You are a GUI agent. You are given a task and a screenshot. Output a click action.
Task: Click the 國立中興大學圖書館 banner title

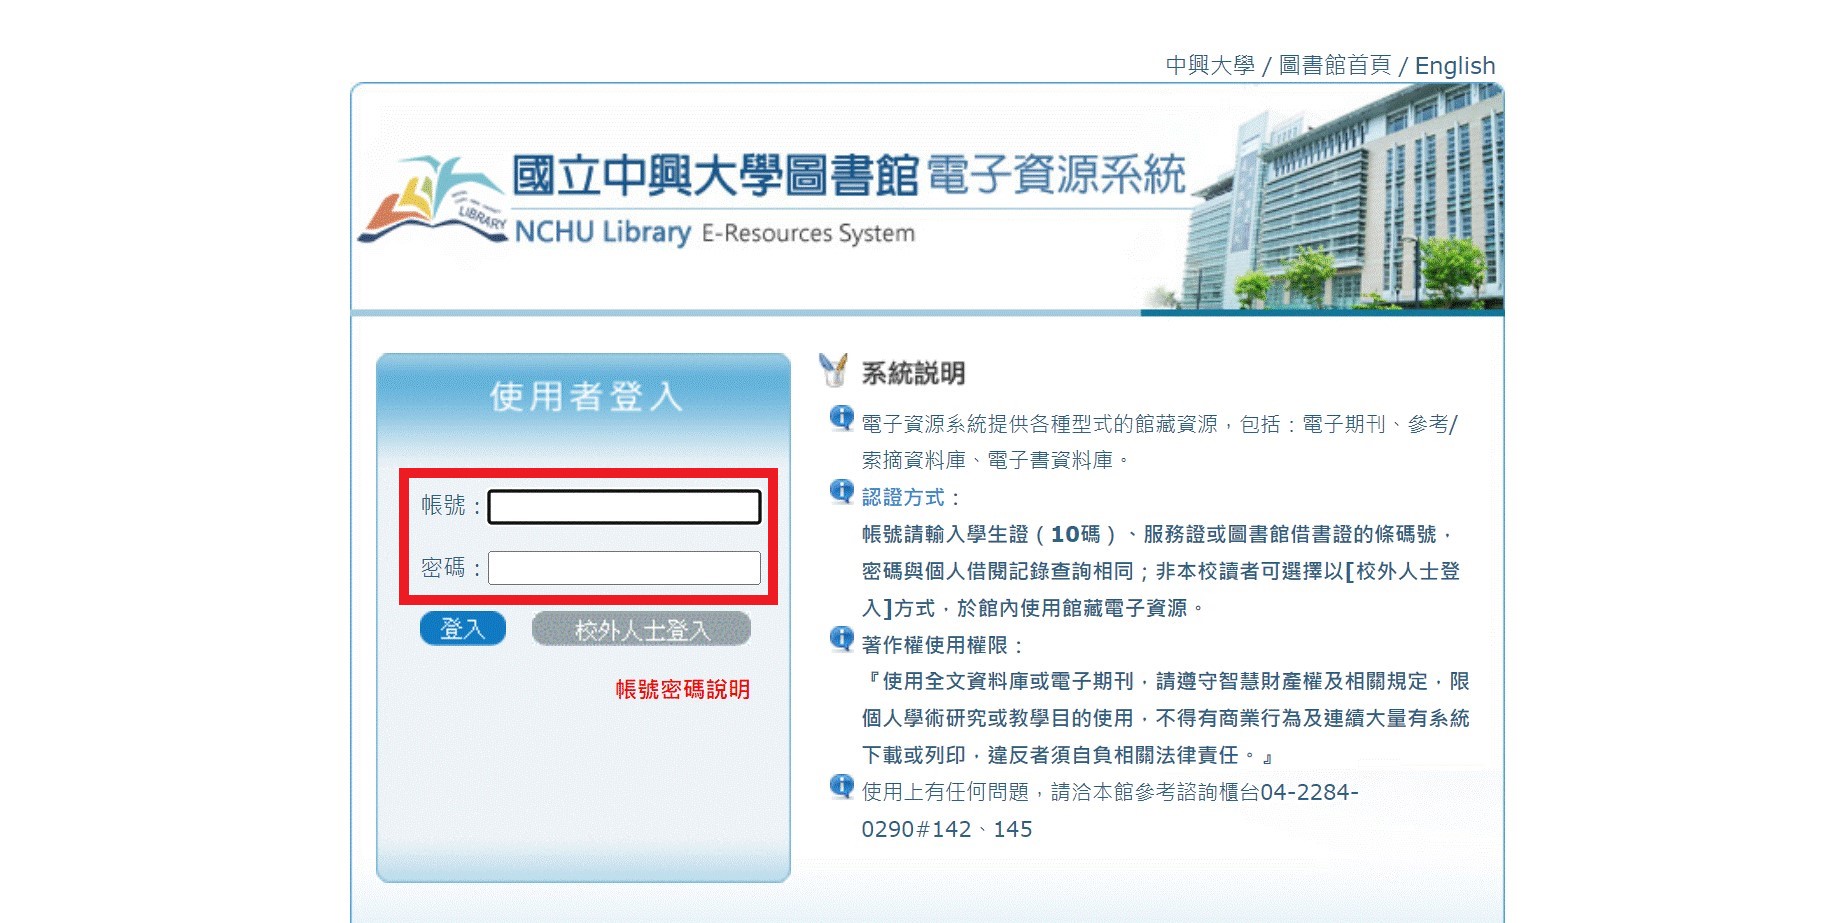coord(715,176)
